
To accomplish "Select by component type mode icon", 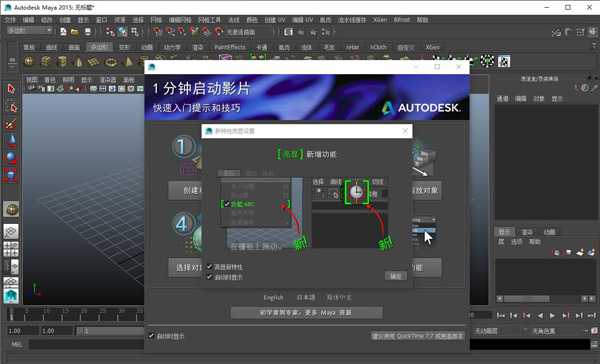I will [x=135, y=32].
